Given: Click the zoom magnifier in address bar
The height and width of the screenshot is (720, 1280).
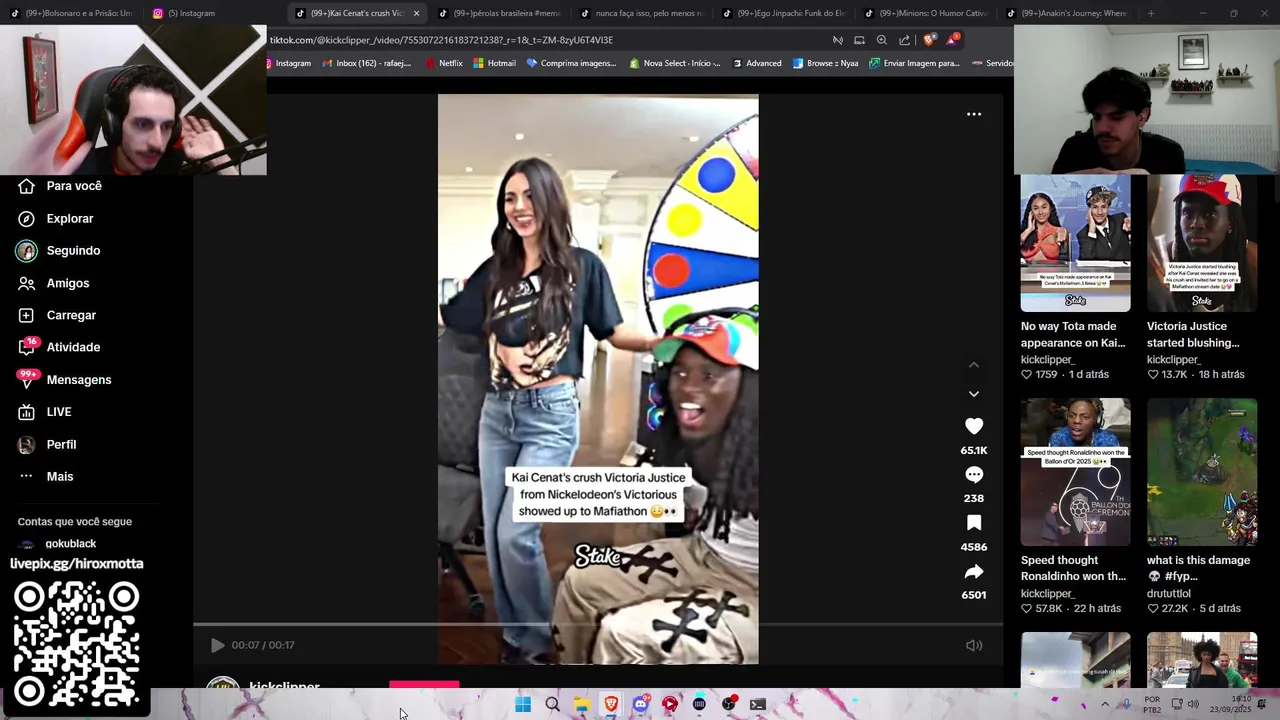Looking at the screenshot, I should coord(881,40).
